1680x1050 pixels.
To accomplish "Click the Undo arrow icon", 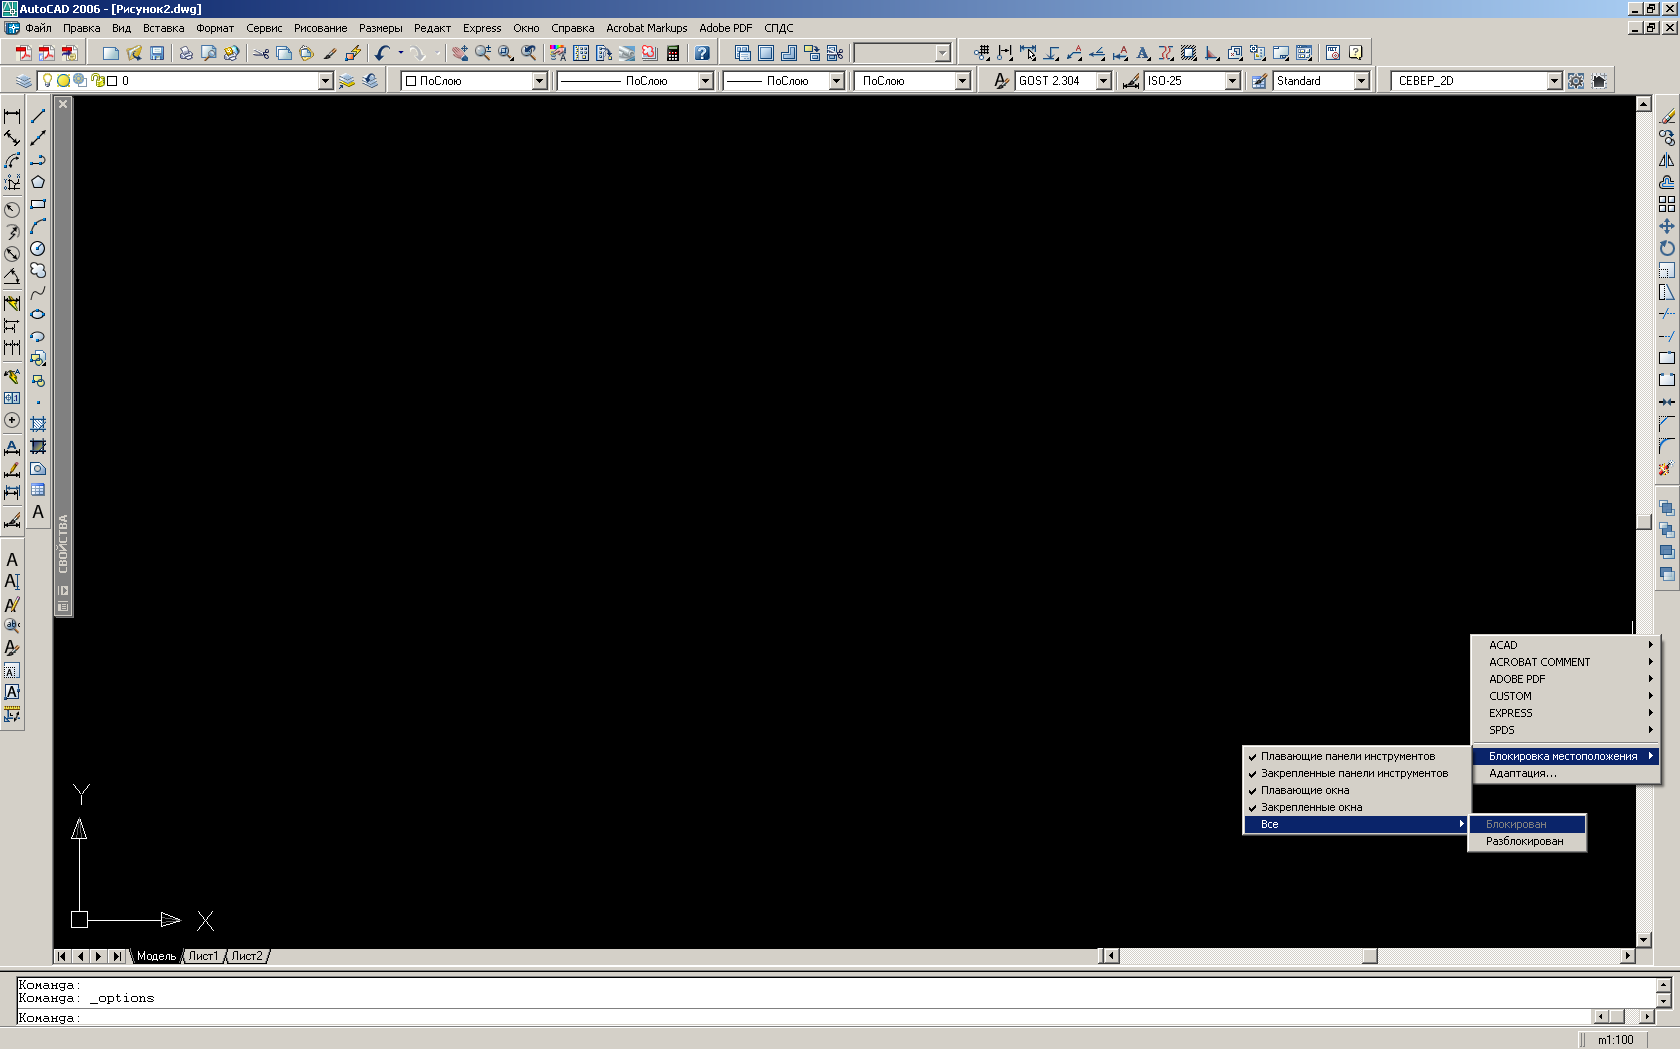I will click(382, 53).
